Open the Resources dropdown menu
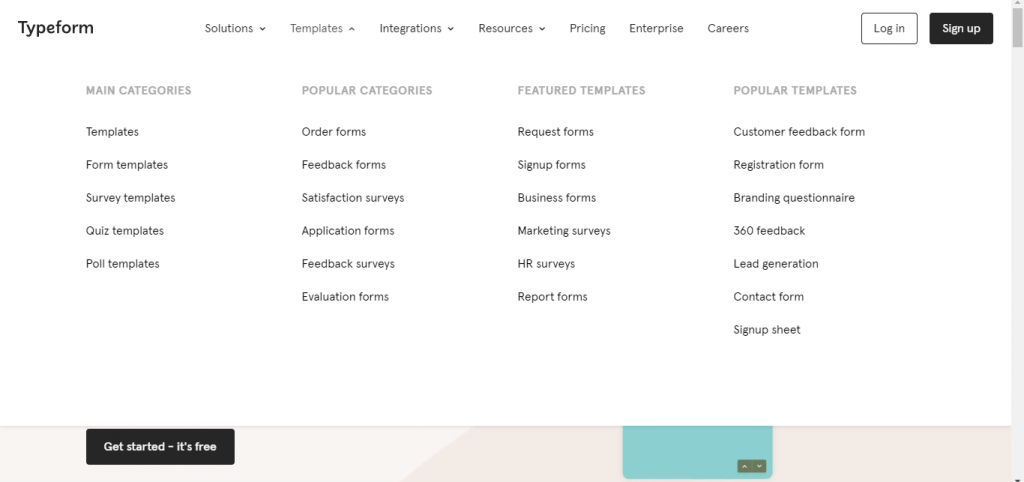The width and height of the screenshot is (1024, 482). click(x=512, y=29)
